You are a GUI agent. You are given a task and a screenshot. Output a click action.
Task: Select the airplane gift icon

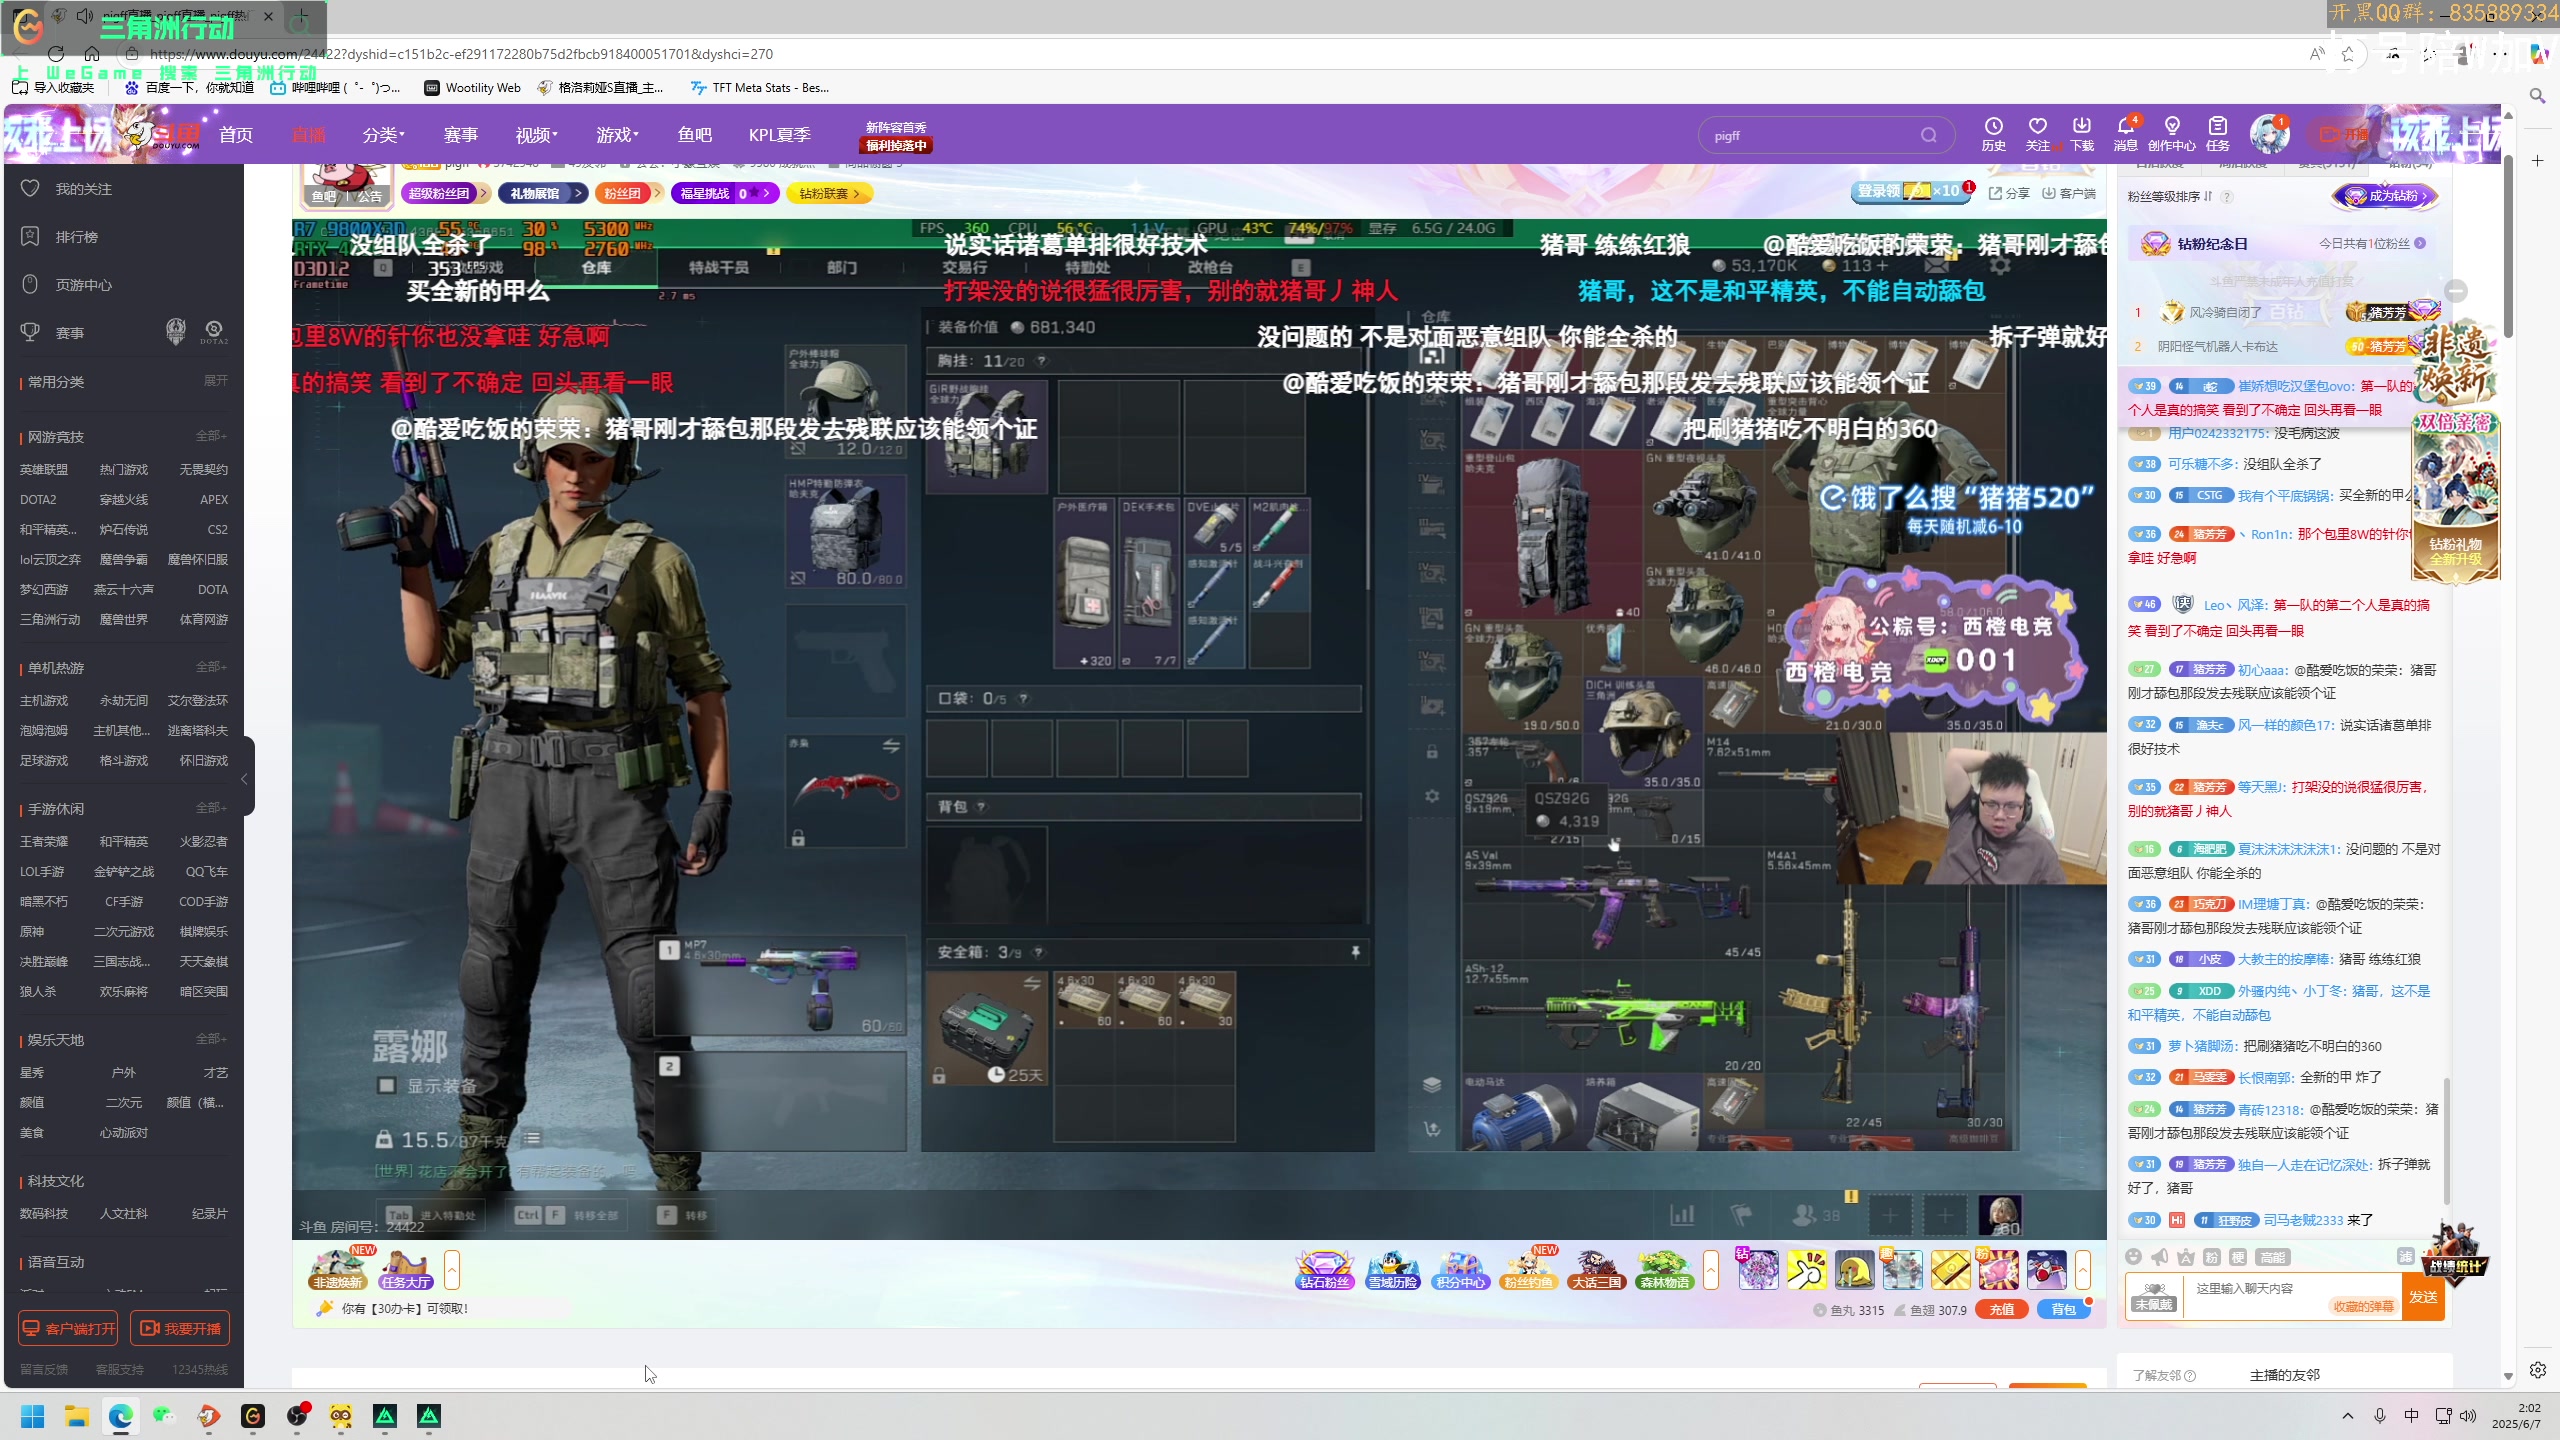(2046, 1270)
